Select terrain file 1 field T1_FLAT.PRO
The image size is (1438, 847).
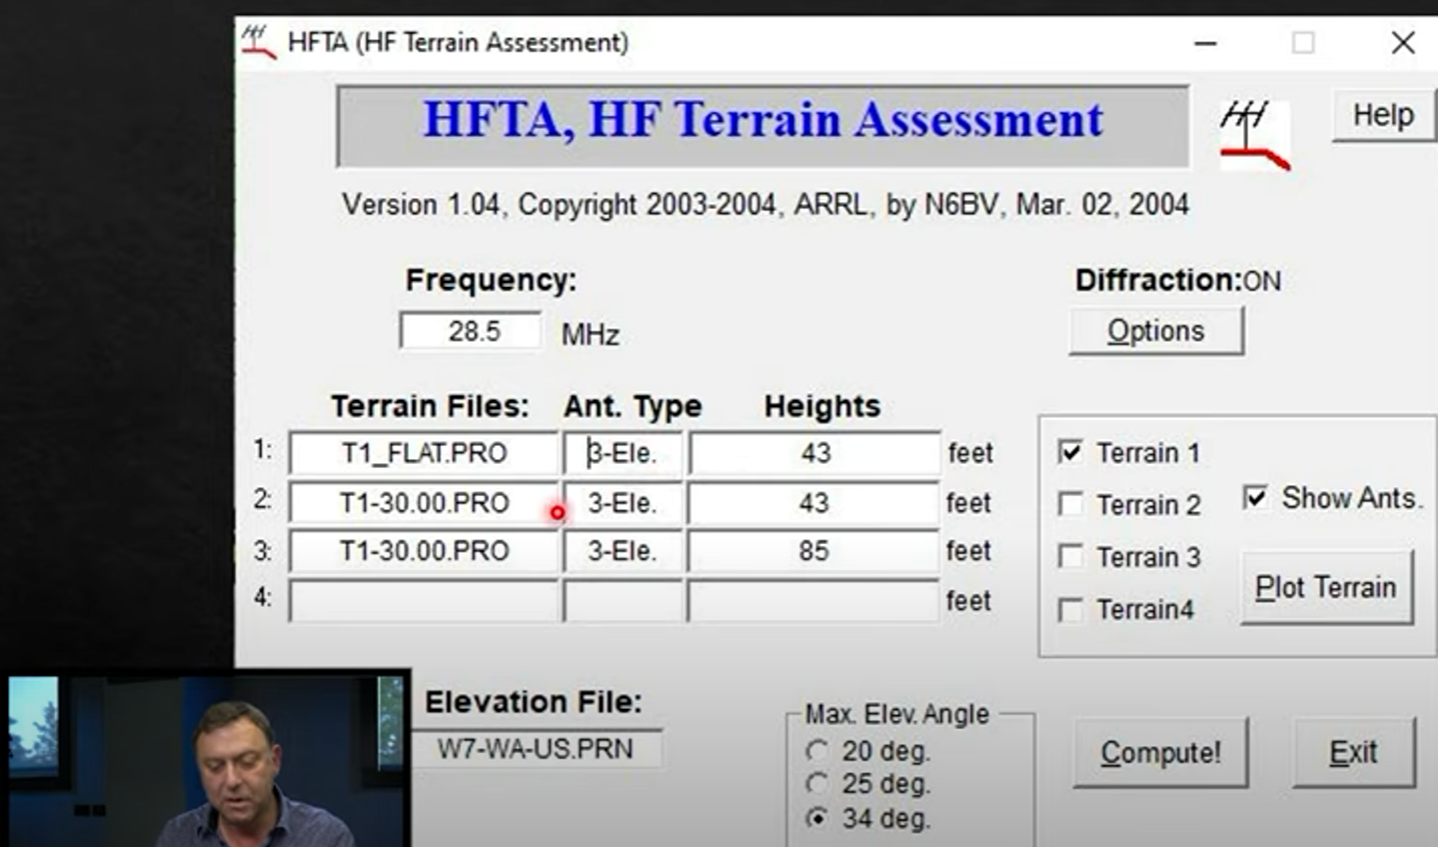tap(424, 453)
